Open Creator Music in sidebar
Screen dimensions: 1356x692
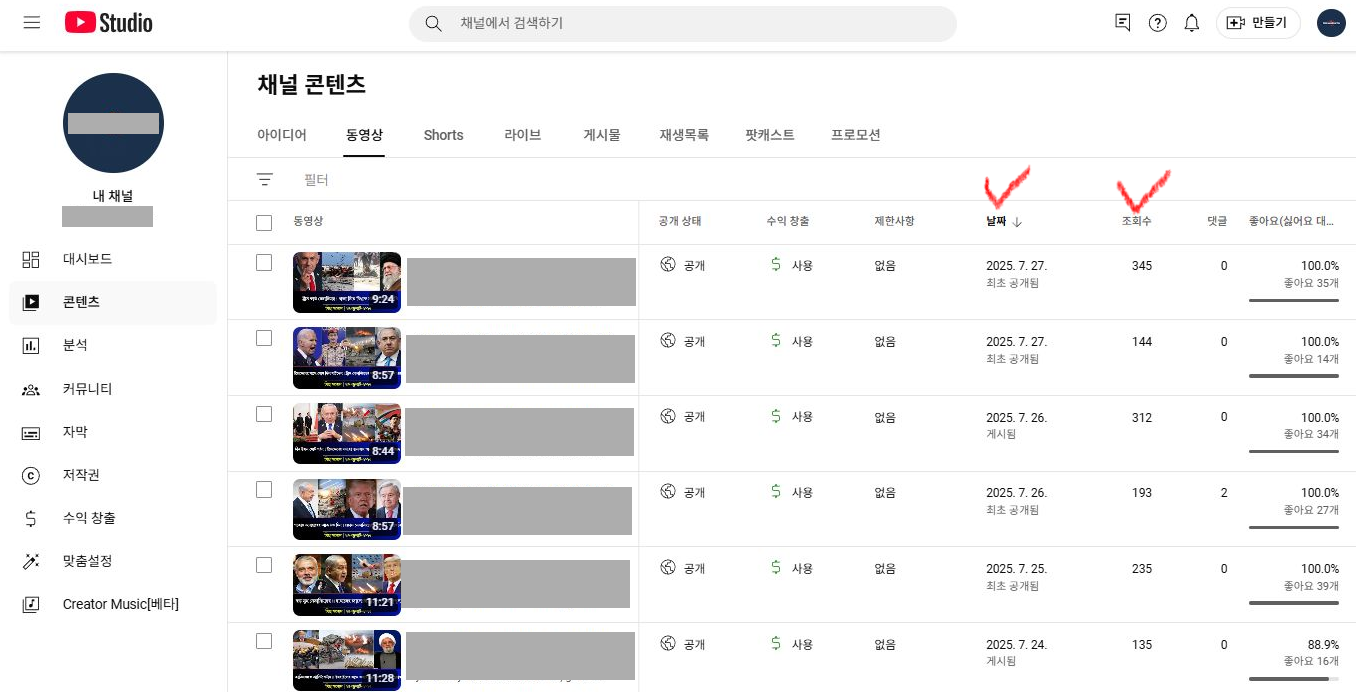[x=120, y=604]
